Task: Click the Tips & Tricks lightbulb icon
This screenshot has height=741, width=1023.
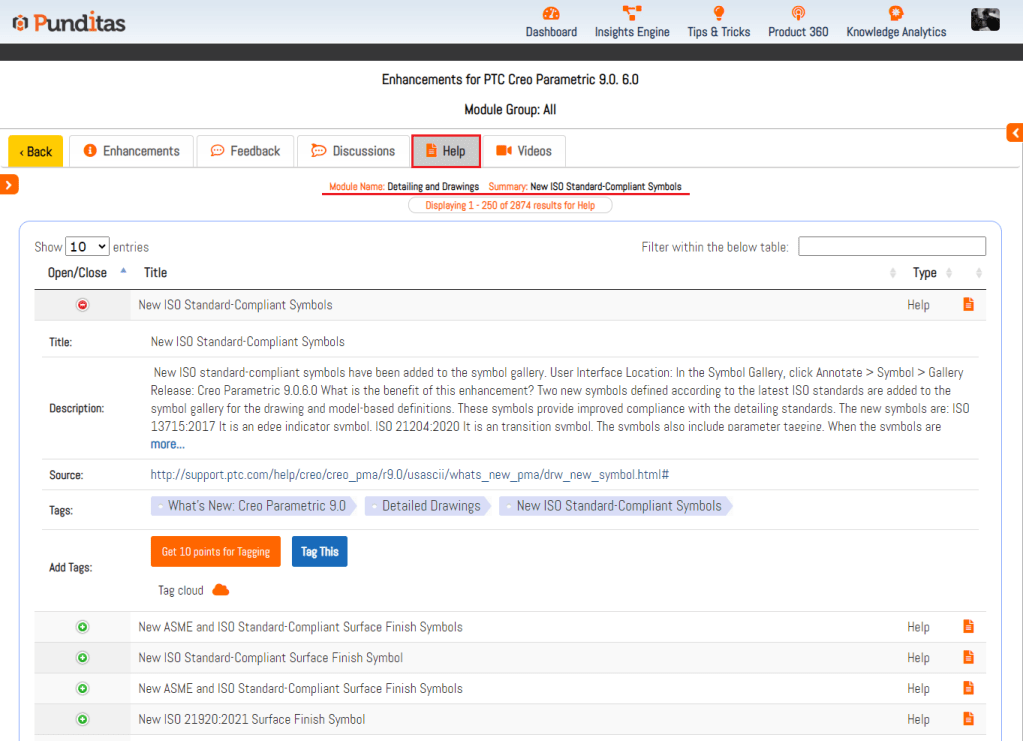Action: coord(718,14)
